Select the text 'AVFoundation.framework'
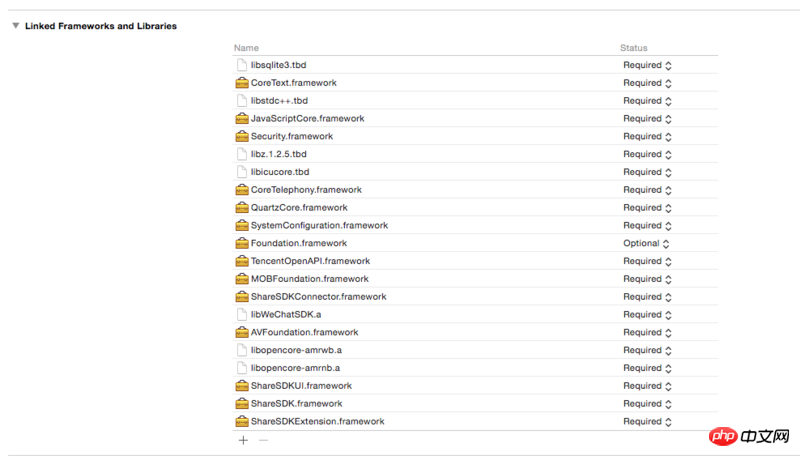800x456 pixels. 305,332
